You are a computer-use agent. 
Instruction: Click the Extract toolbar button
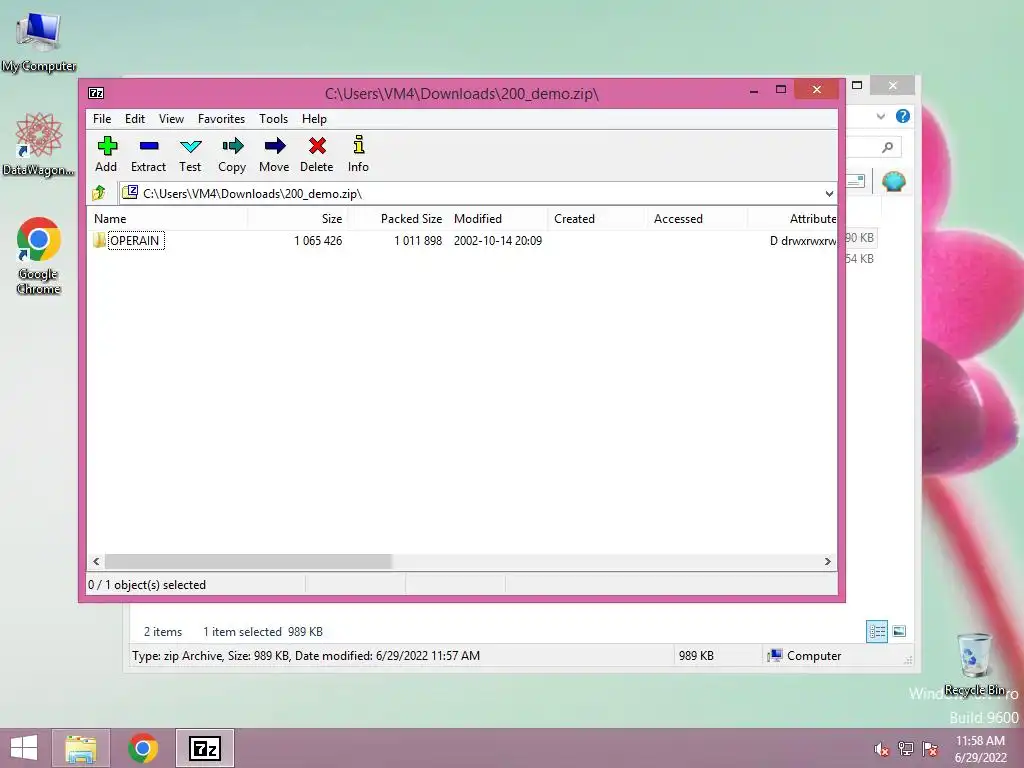pyautogui.click(x=148, y=154)
